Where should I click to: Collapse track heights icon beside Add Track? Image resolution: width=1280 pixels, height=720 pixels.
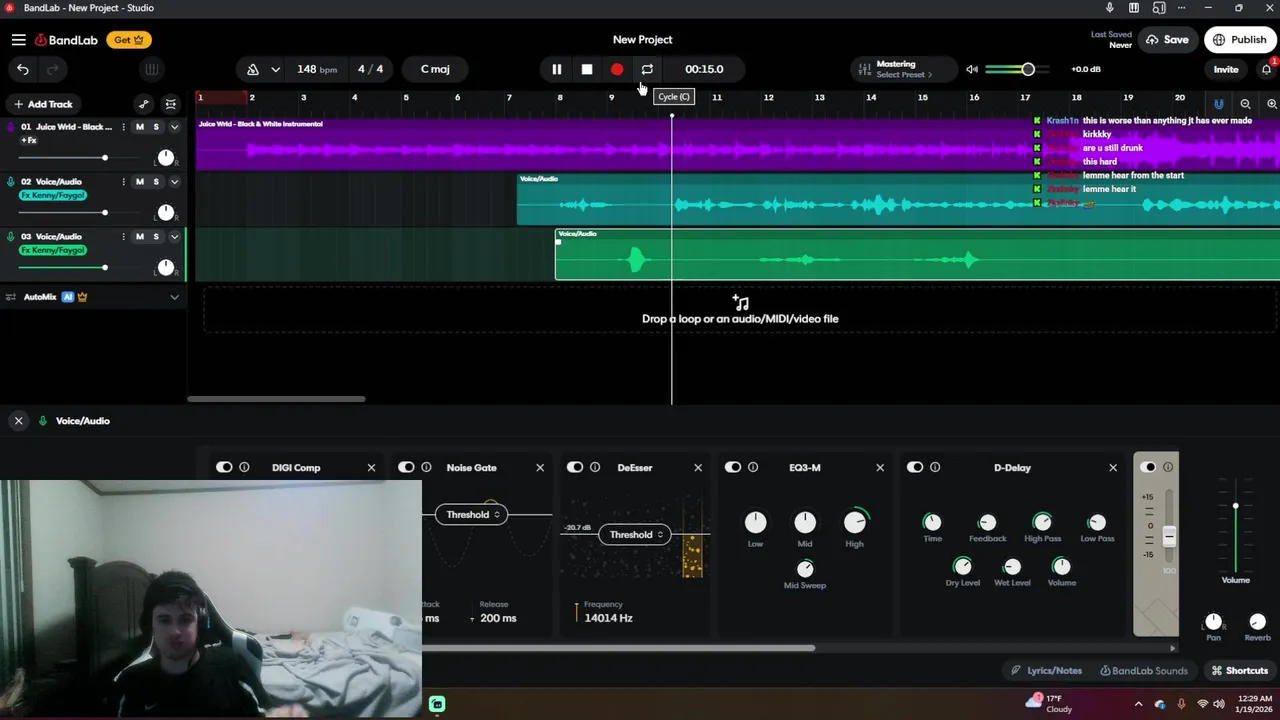171,104
